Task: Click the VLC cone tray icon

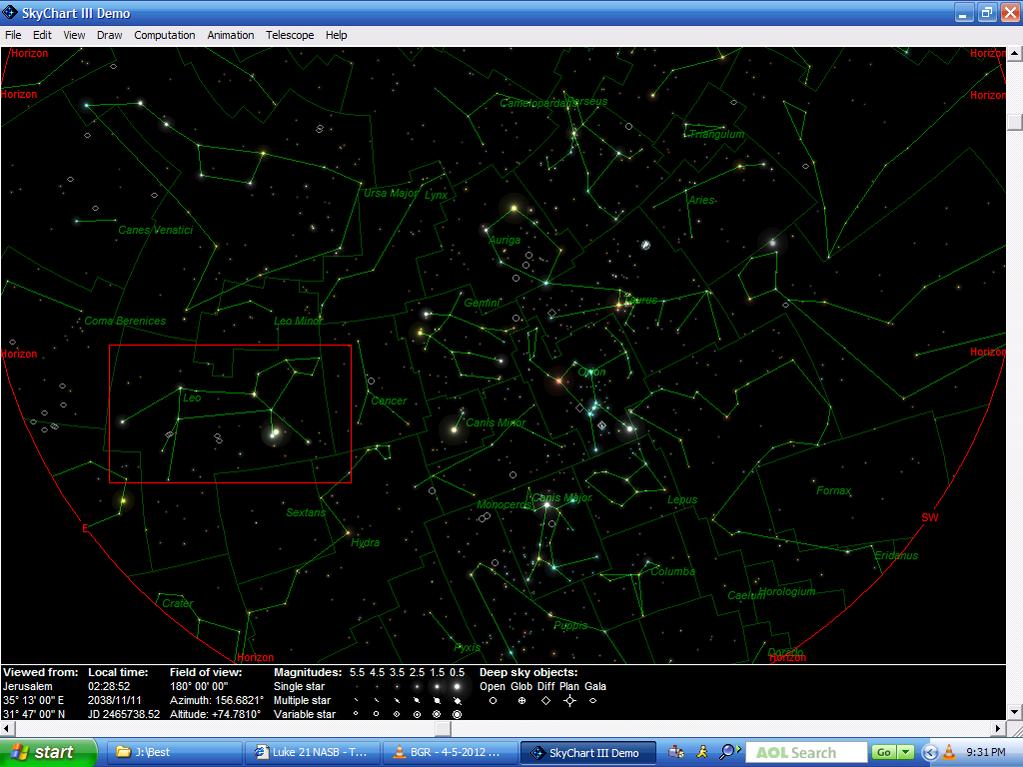Action: 949,752
